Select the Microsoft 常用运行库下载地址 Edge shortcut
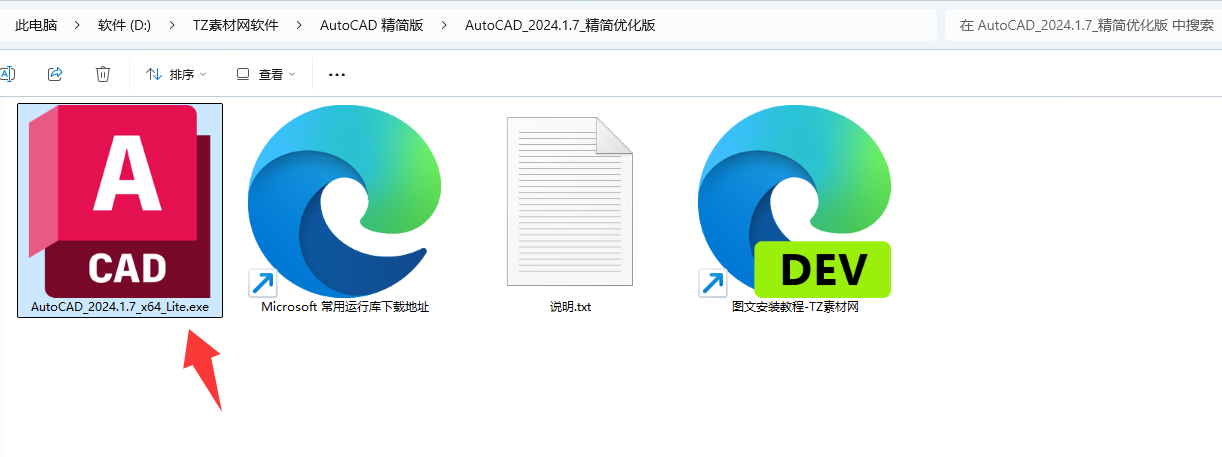 tap(344, 200)
